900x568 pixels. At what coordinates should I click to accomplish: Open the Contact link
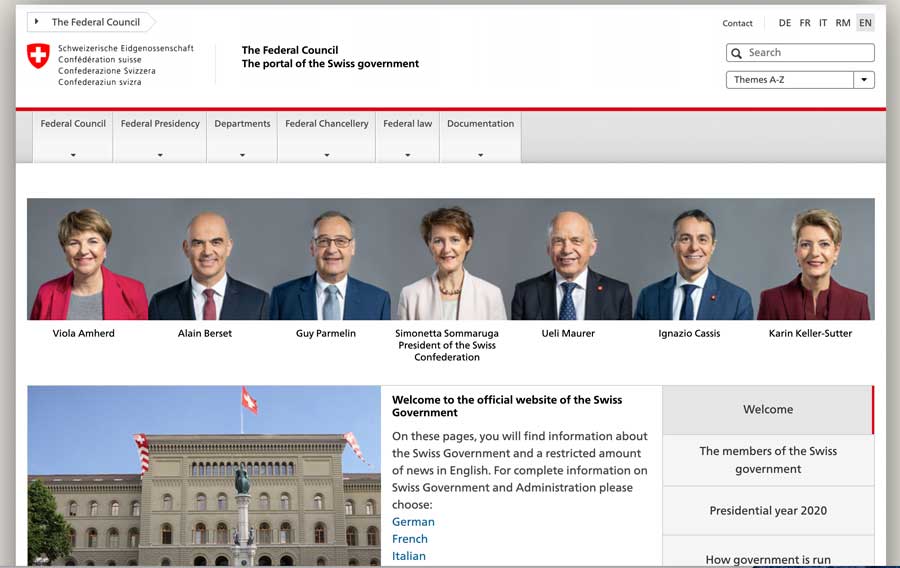[737, 24]
